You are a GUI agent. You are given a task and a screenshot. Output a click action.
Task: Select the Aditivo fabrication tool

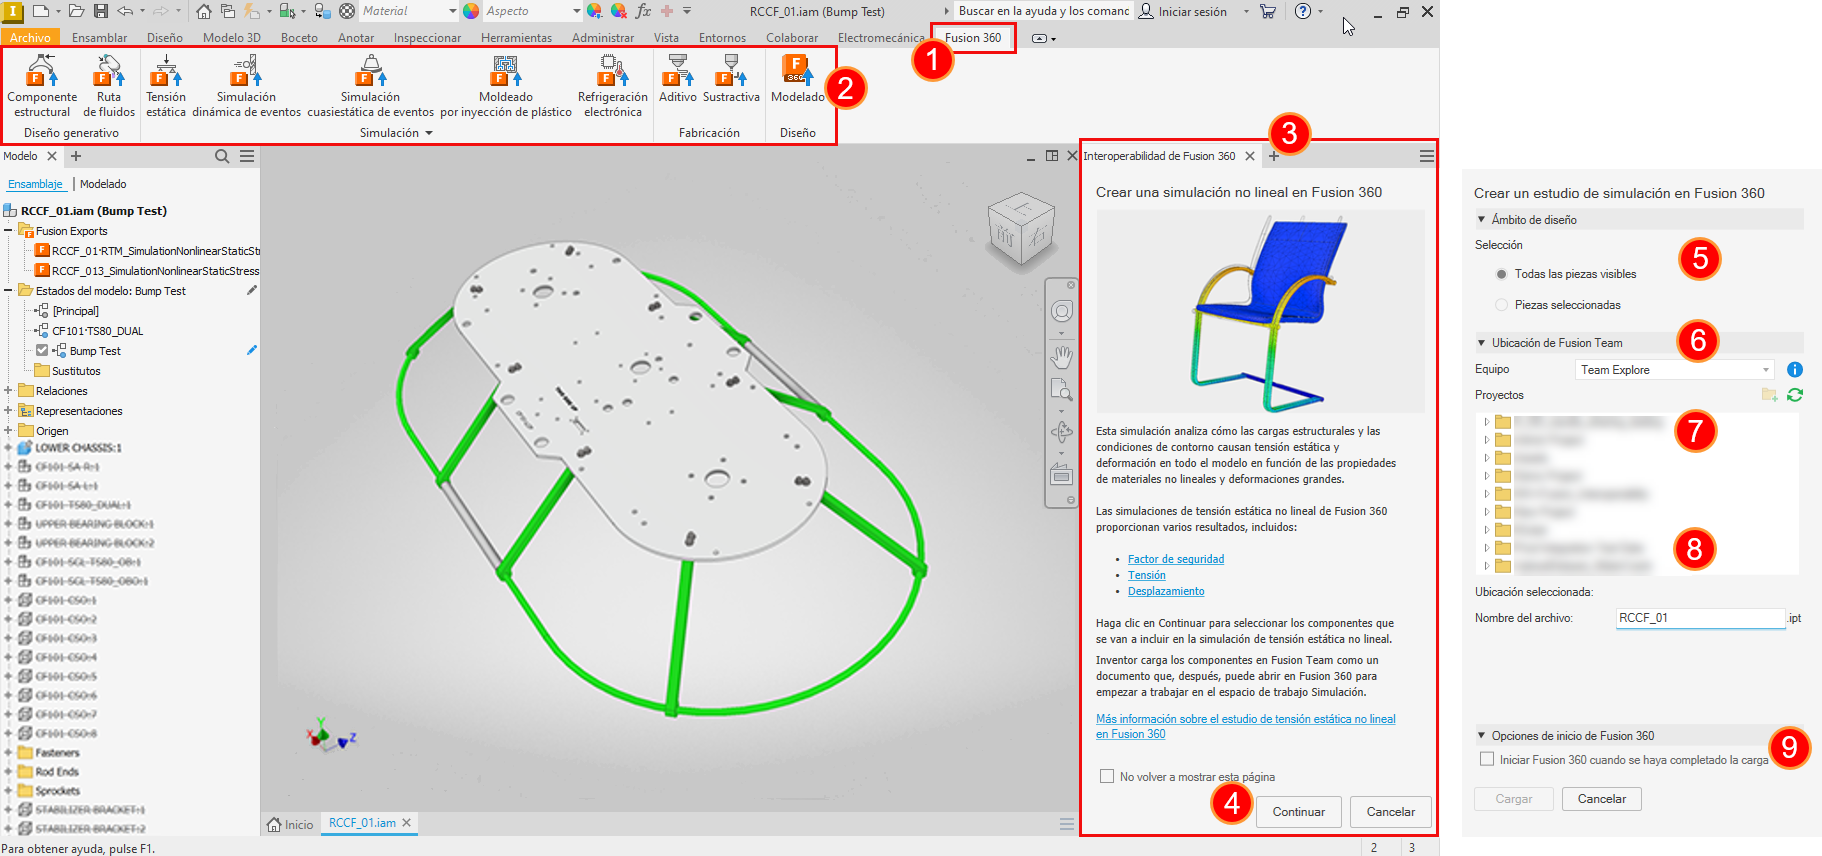pos(678,79)
